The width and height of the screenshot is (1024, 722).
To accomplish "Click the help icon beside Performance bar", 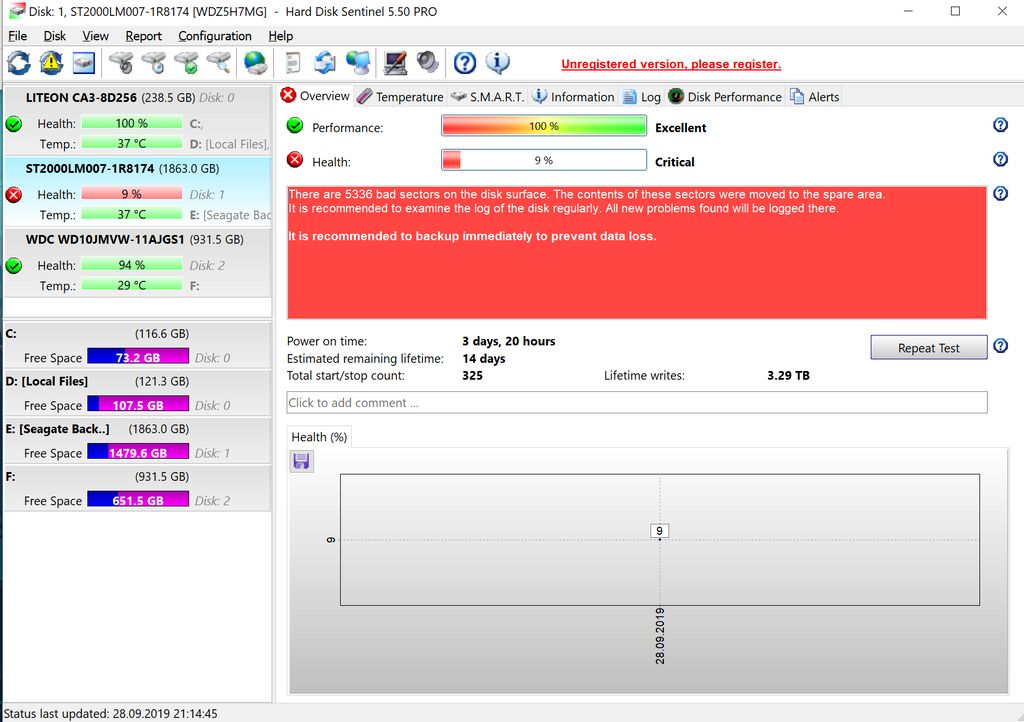I will pos(999,126).
